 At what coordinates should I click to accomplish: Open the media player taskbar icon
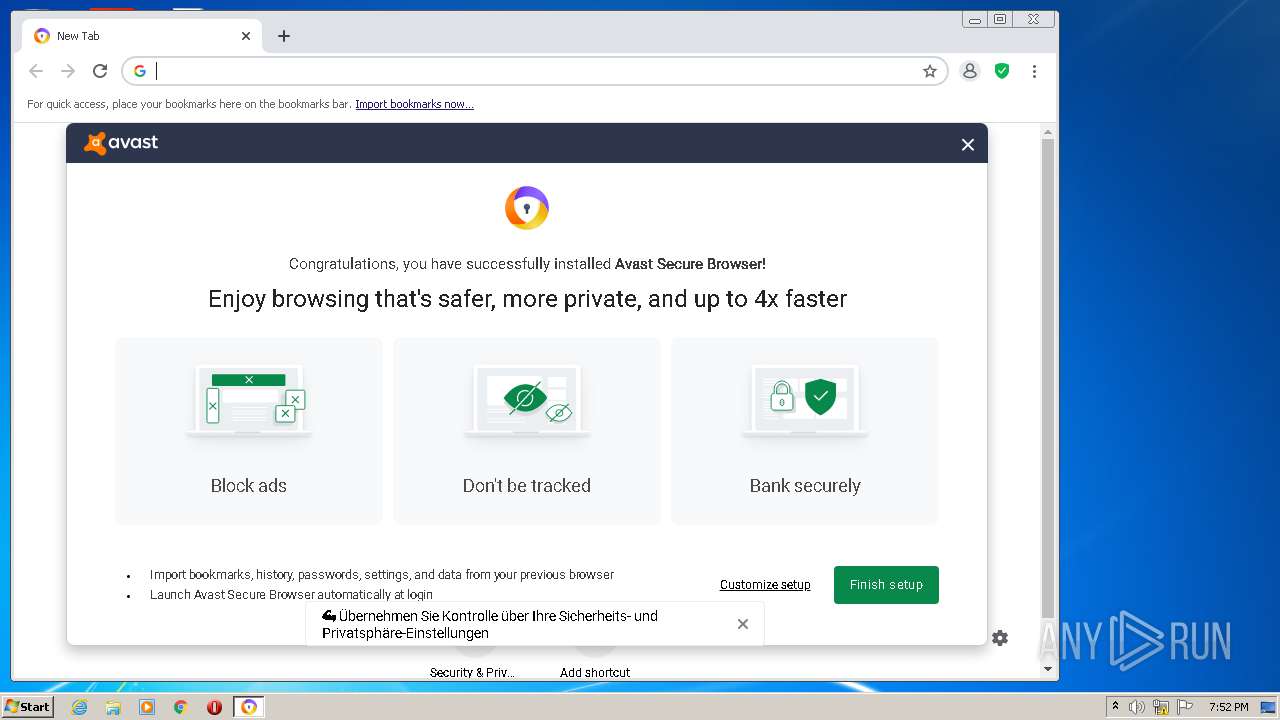click(147, 707)
